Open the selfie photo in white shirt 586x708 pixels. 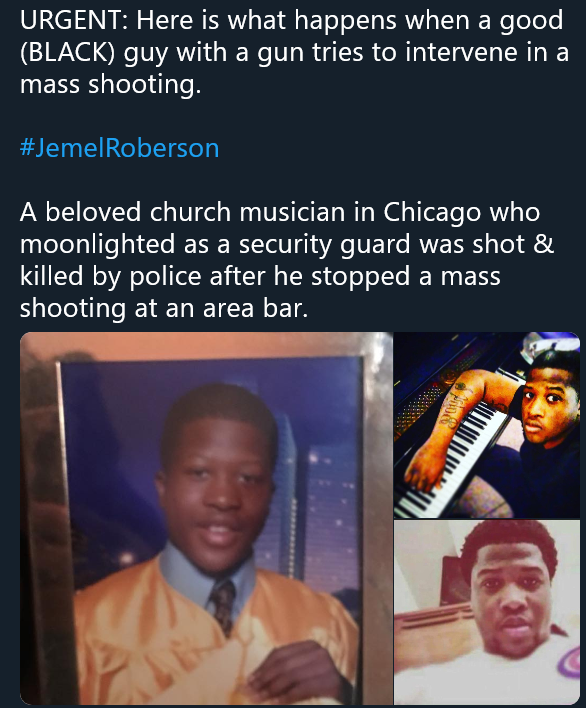point(487,612)
